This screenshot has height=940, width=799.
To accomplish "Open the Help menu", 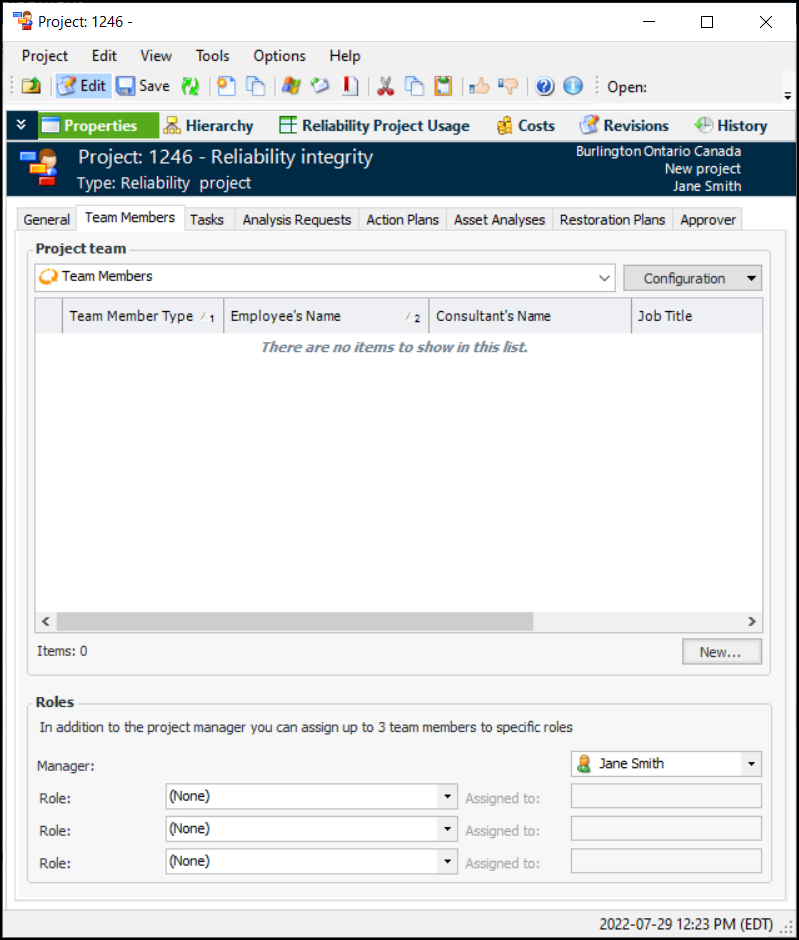I will click(x=345, y=56).
